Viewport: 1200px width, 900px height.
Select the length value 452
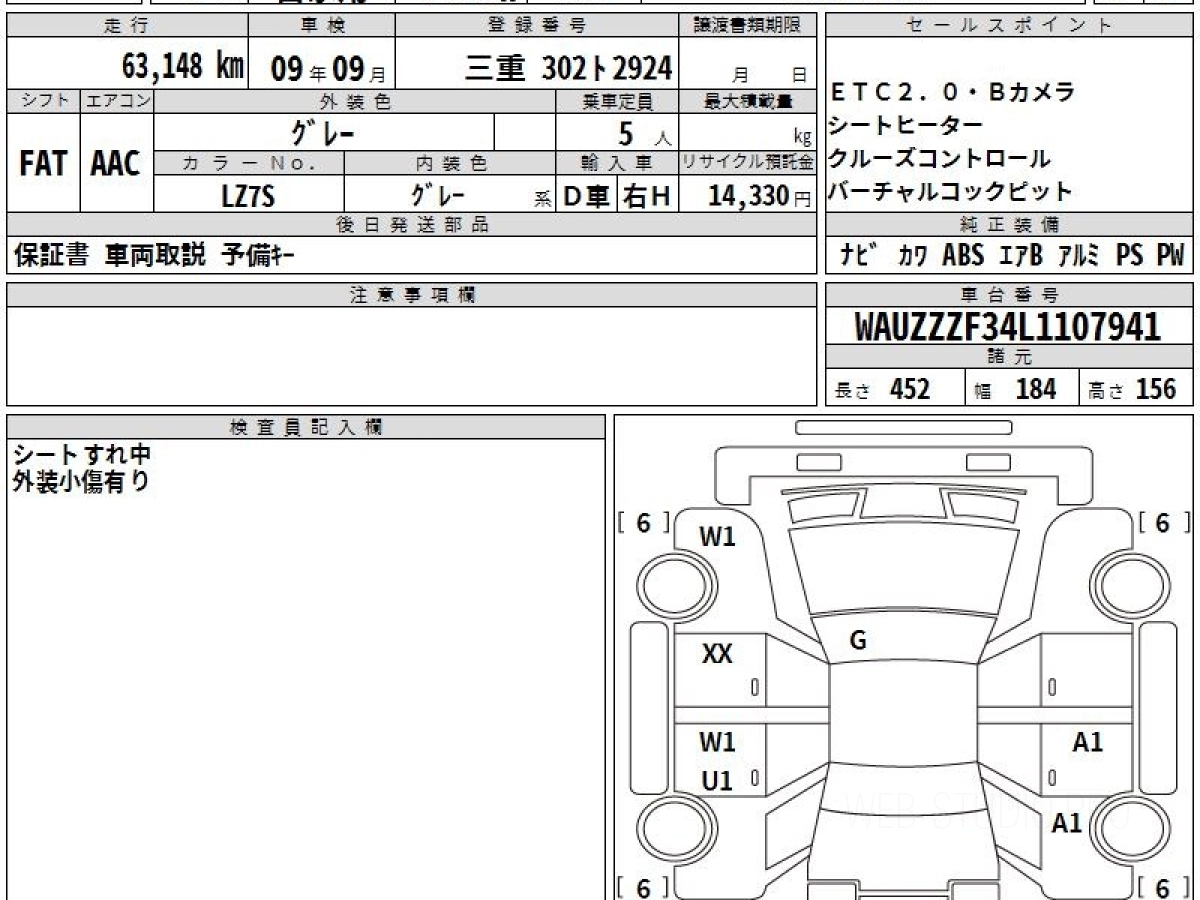tap(909, 389)
